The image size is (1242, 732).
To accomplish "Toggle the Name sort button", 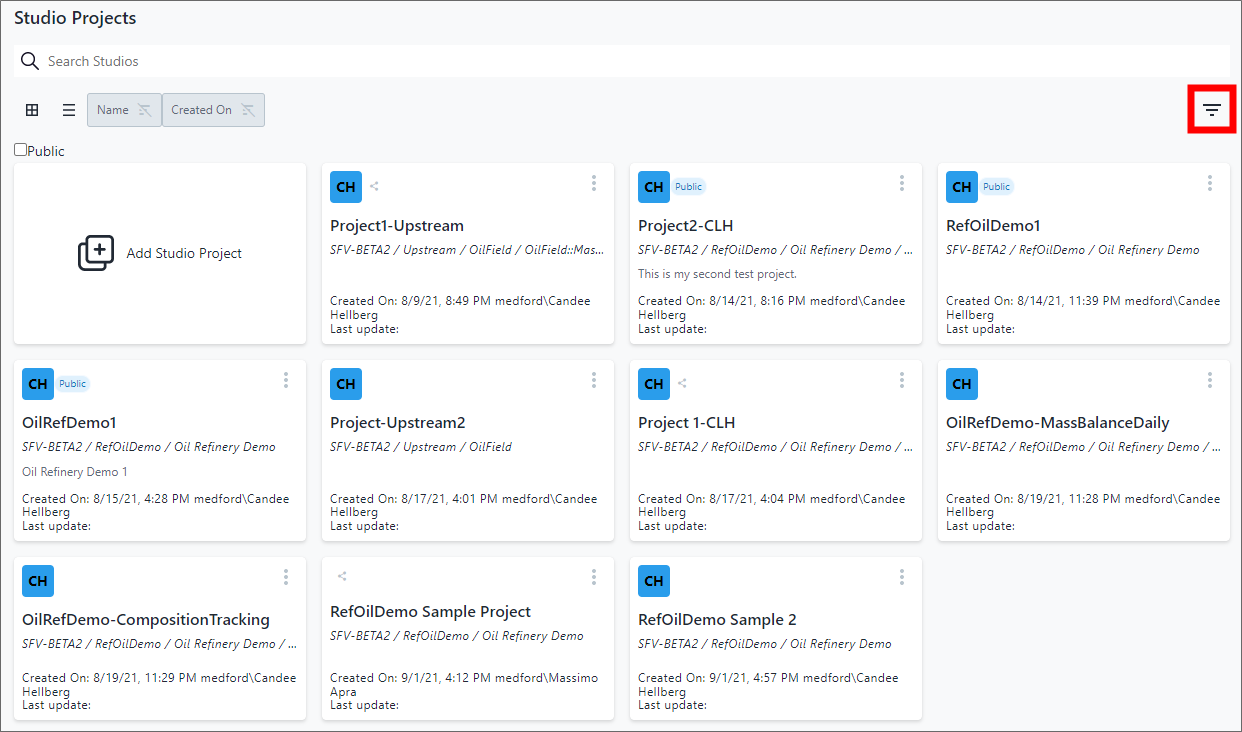I will pos(124,110).
